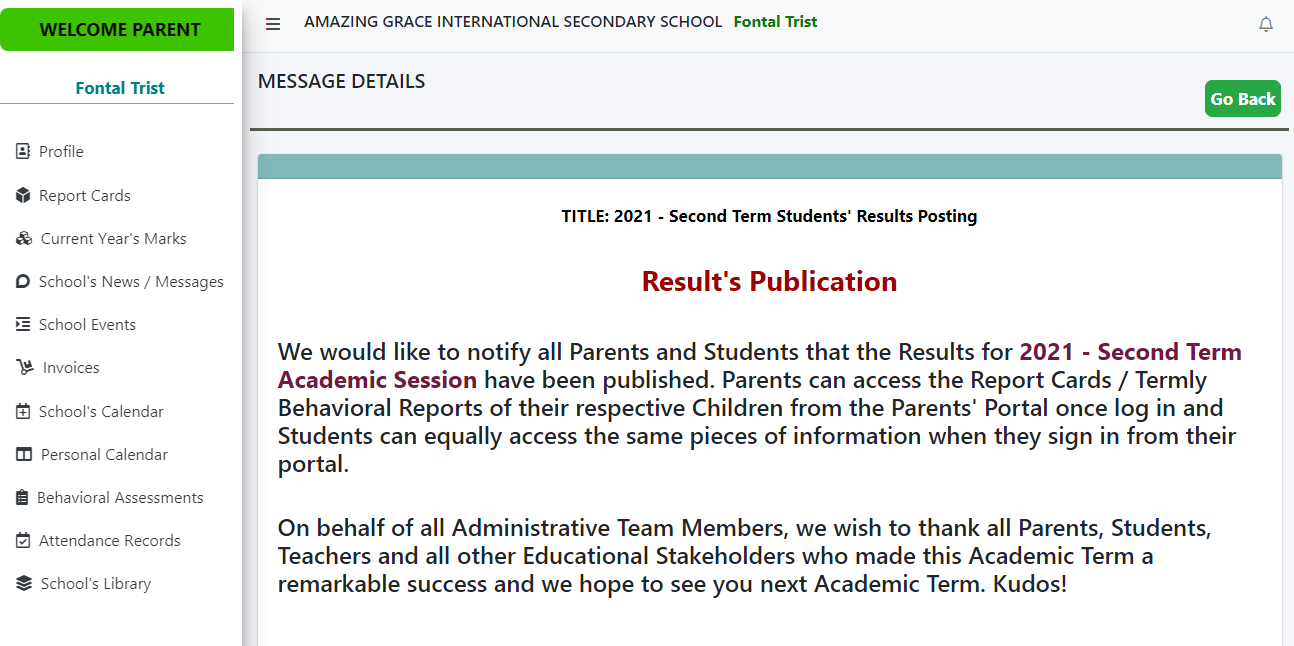Click the Attendance Records check icon
Screen dimensions: 1294x646
tap(23, 541)
